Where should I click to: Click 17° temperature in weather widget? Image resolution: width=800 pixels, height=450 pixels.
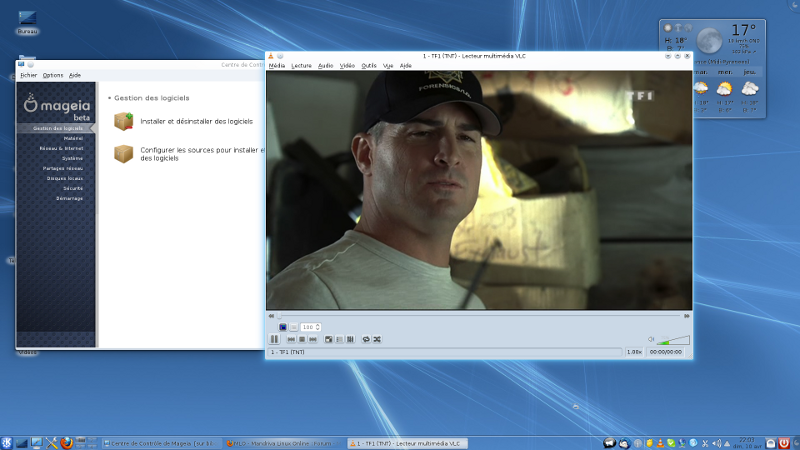(743, 30)
